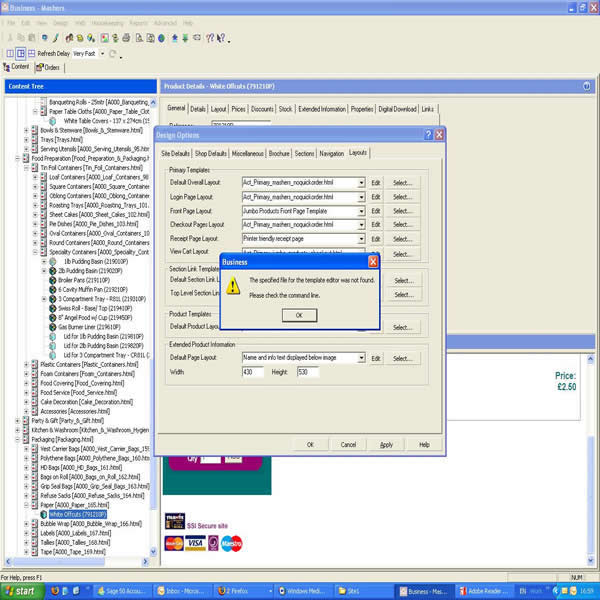Click OK in the Business error message
Image resolution: width=600 pixels, height=600 pixels.
point(298,315)
